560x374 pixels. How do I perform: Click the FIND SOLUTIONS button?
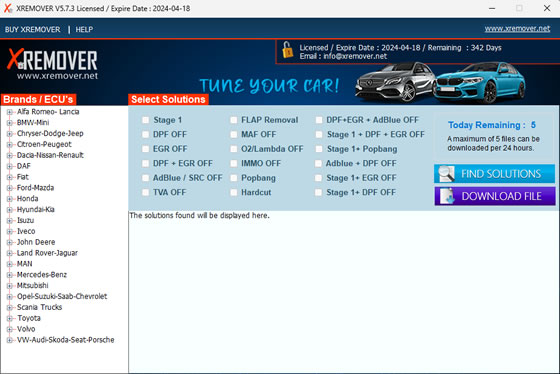tap(495, 174)
